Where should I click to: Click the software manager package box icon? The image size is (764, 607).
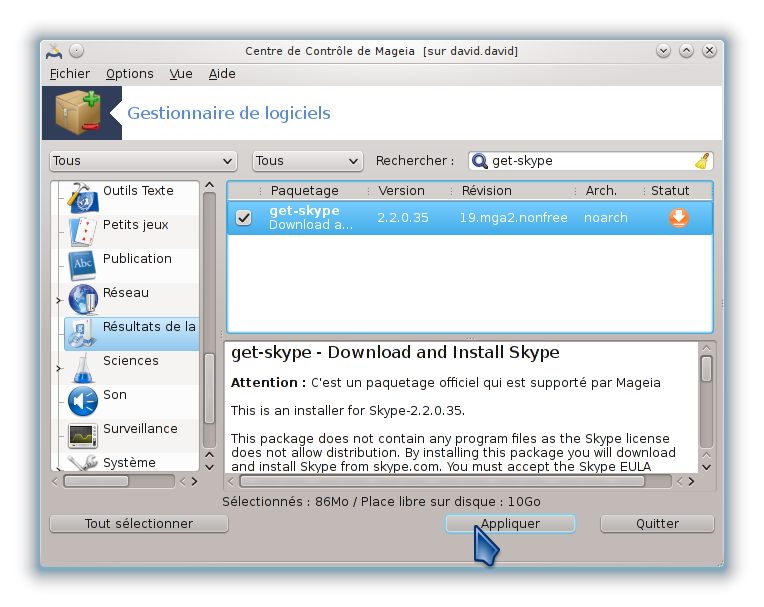(78, 113)
